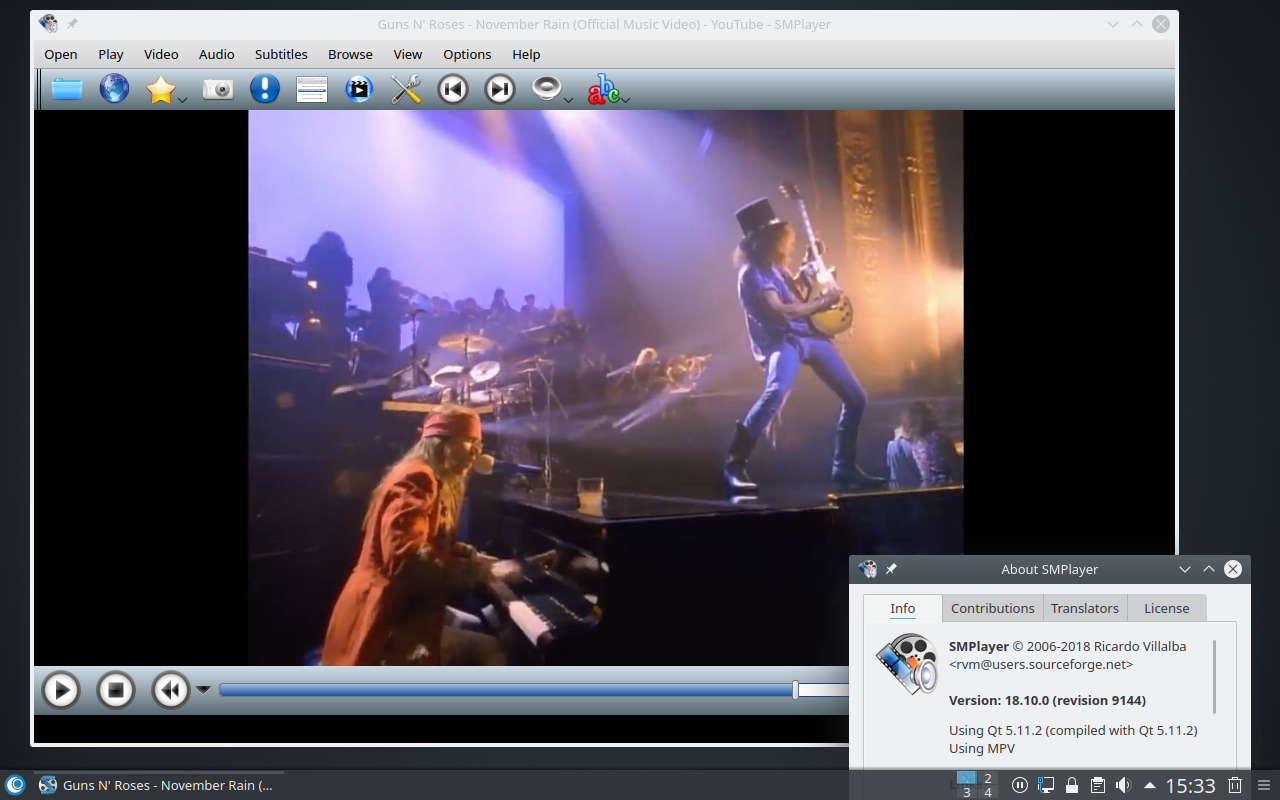Switch to the Contributions tab
The height and width of the screenshot is (800, 1280).
(992, 608)
